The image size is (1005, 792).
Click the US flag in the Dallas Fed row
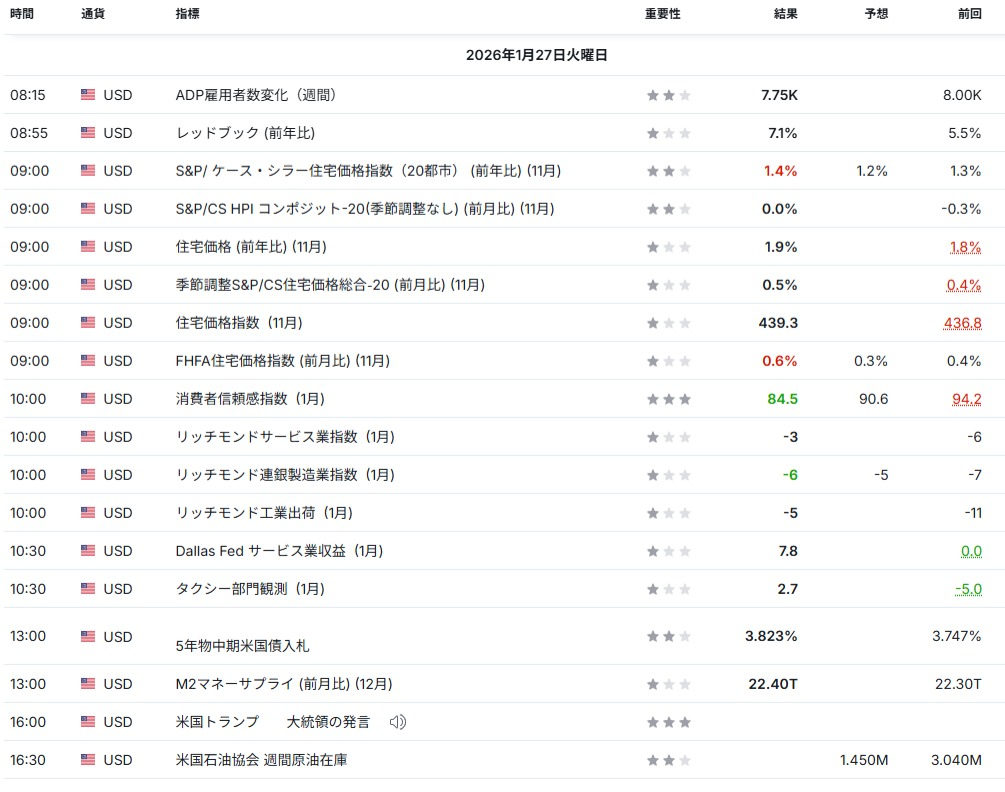(88, 551)
